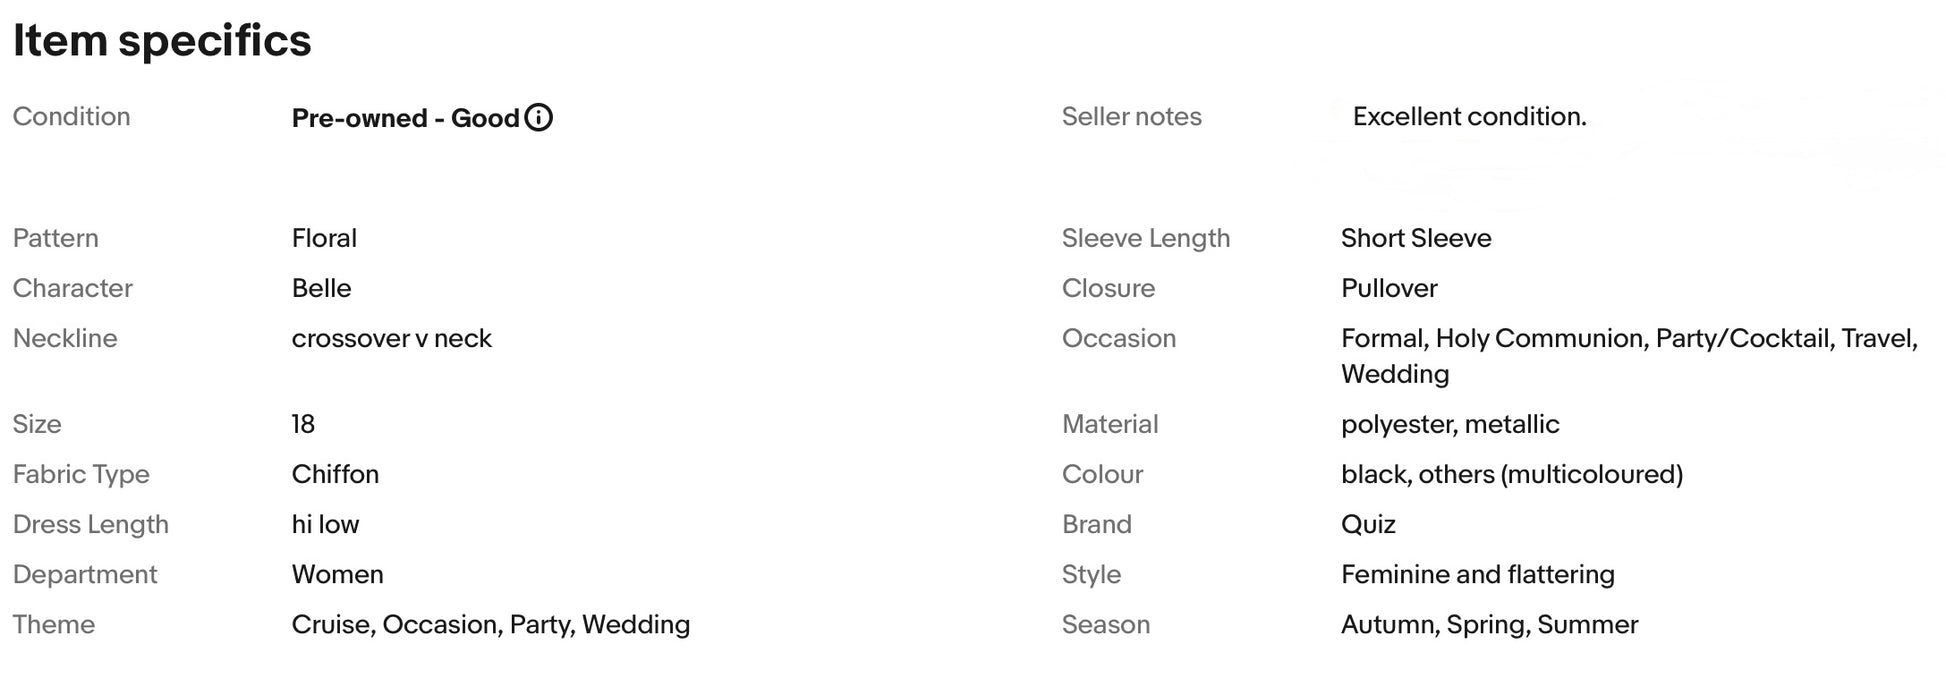
Task: Click the Cruise, Occasion, Party, Wedding theme
Action: pos(491,624)
